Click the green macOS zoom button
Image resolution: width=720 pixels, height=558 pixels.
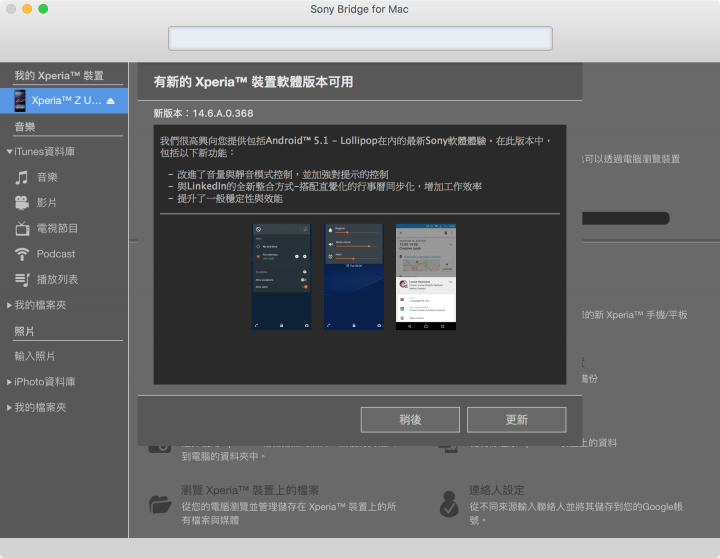[43, 9]
